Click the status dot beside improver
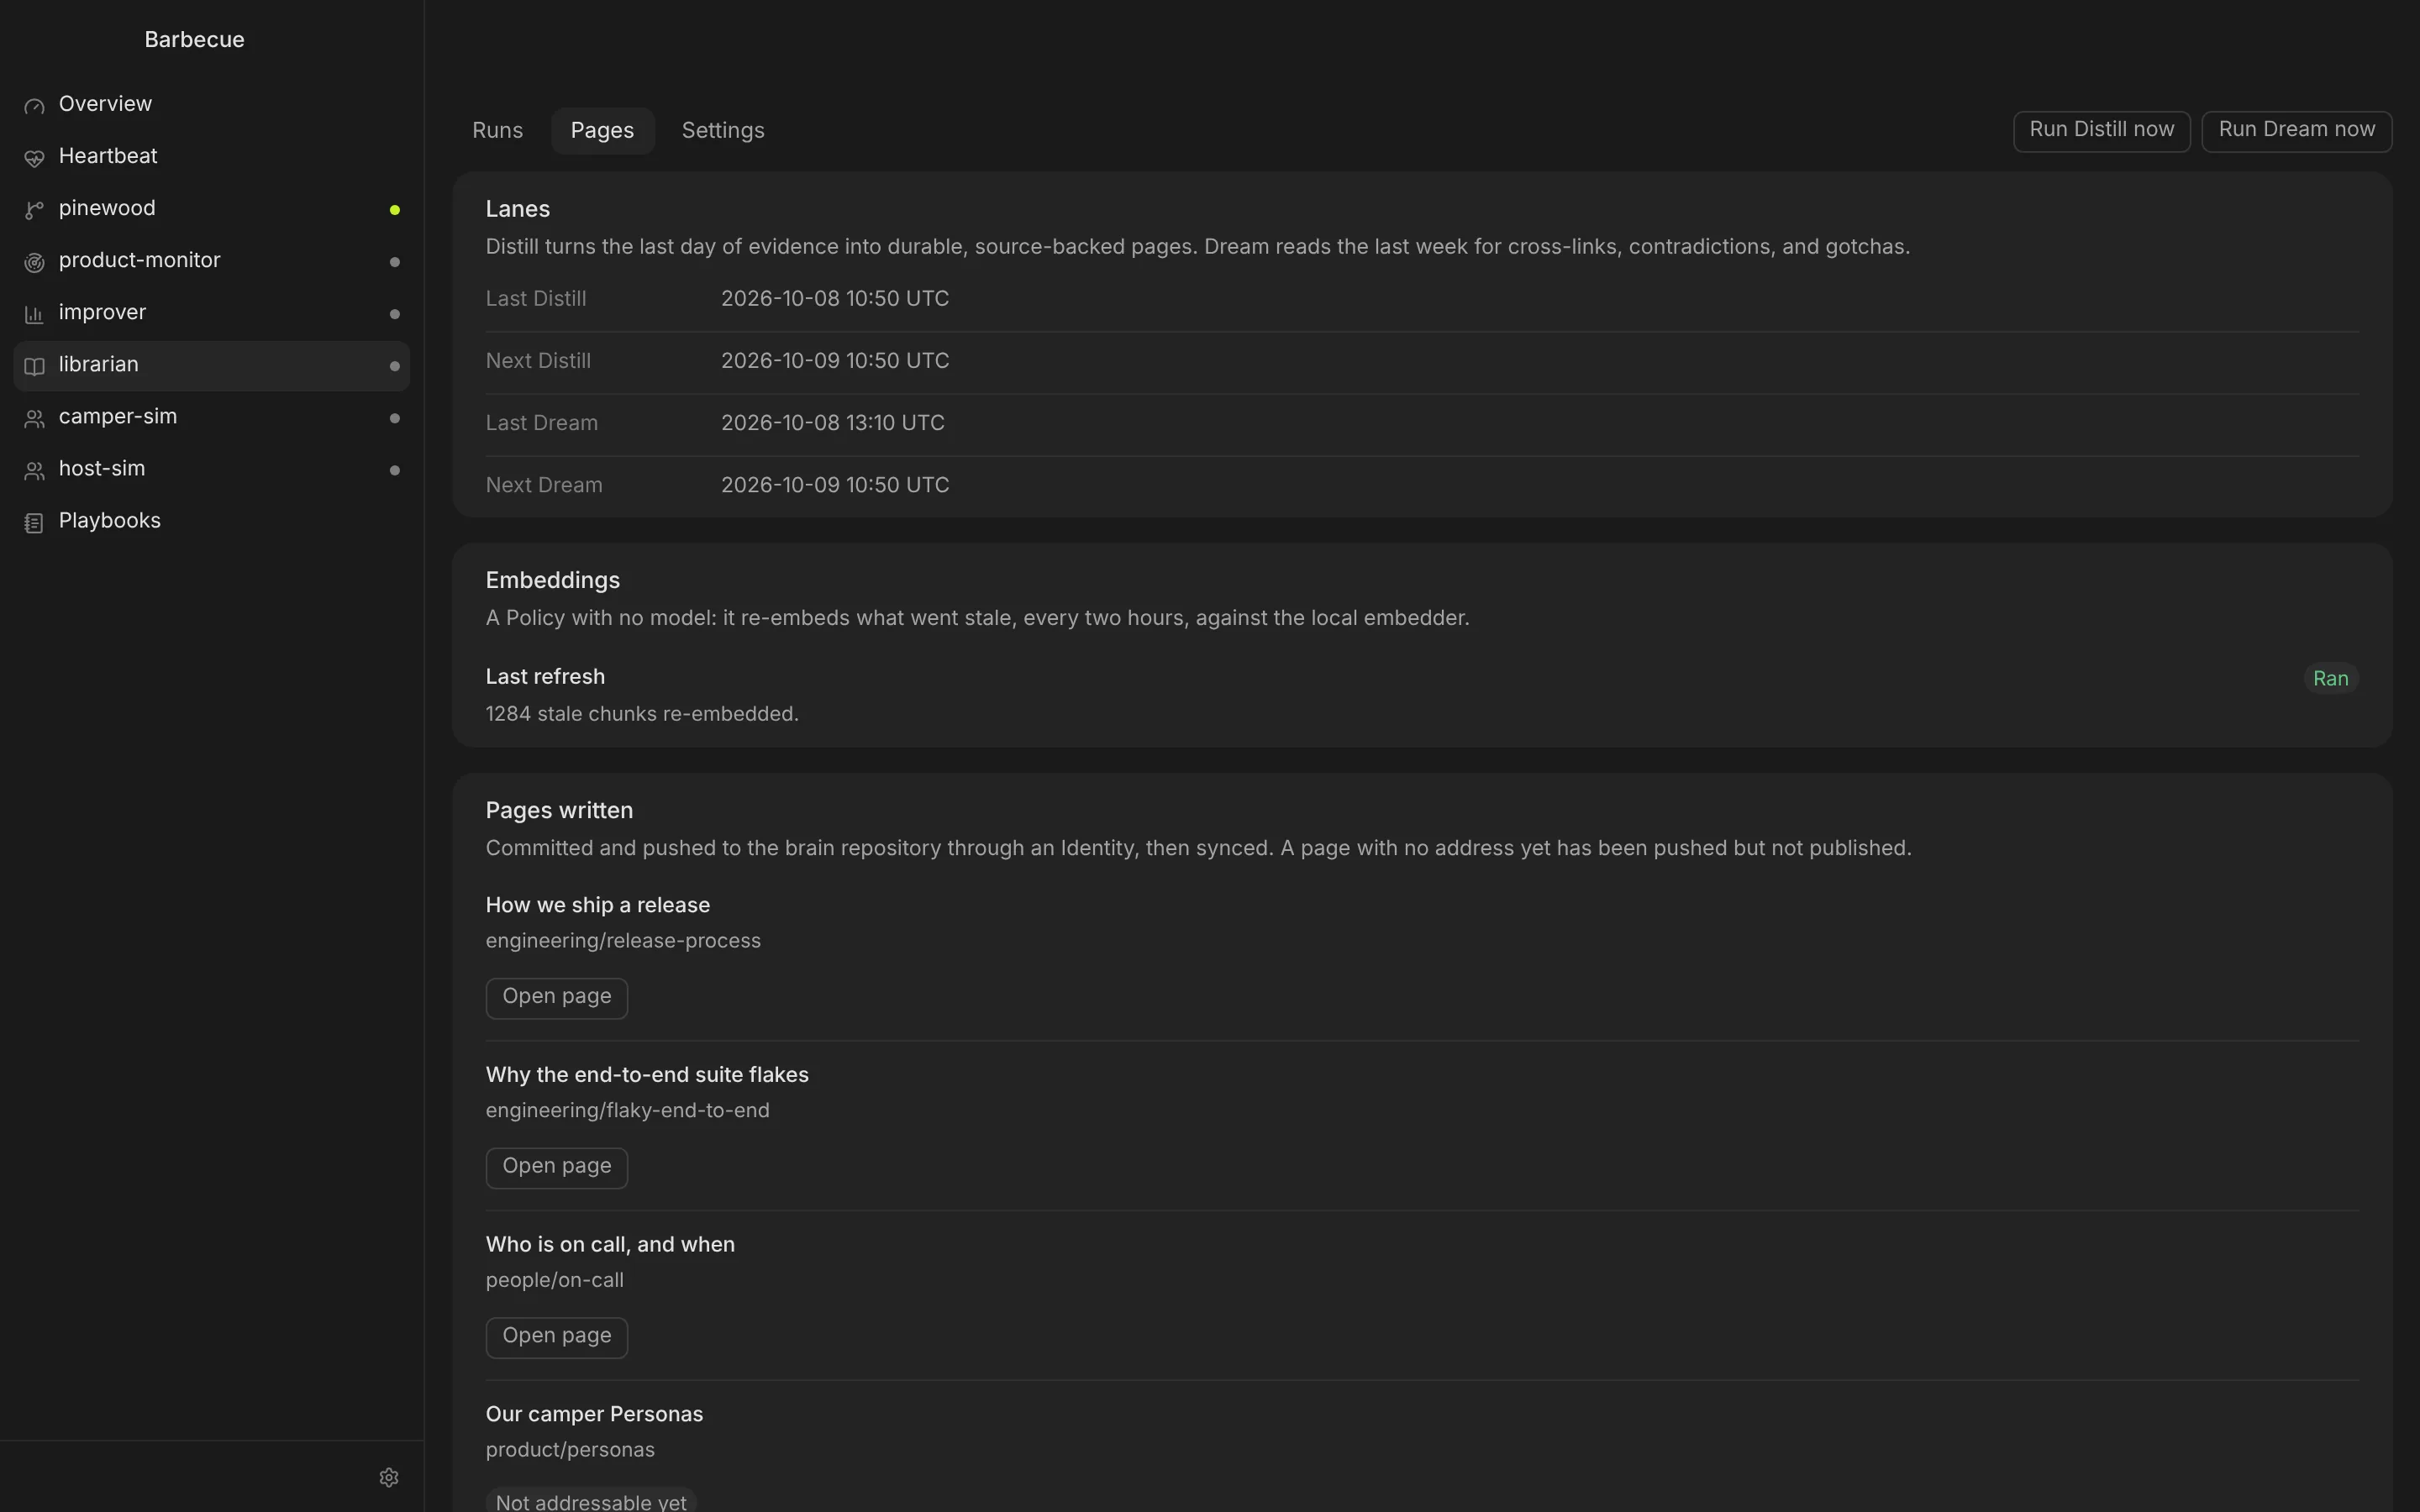This screenshot has width=2420, height=1512. (x=395, y=314)
